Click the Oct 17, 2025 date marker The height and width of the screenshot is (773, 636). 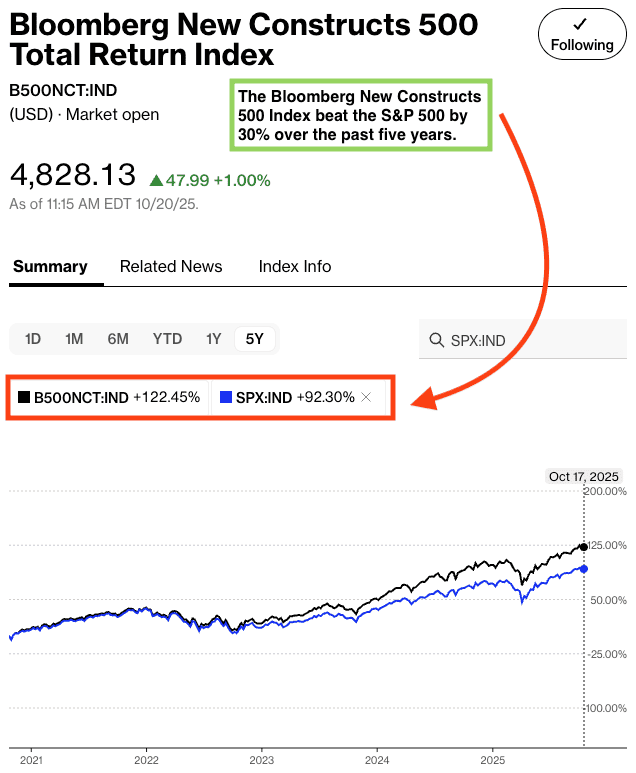pyautogui.click(x=585, y=477)
